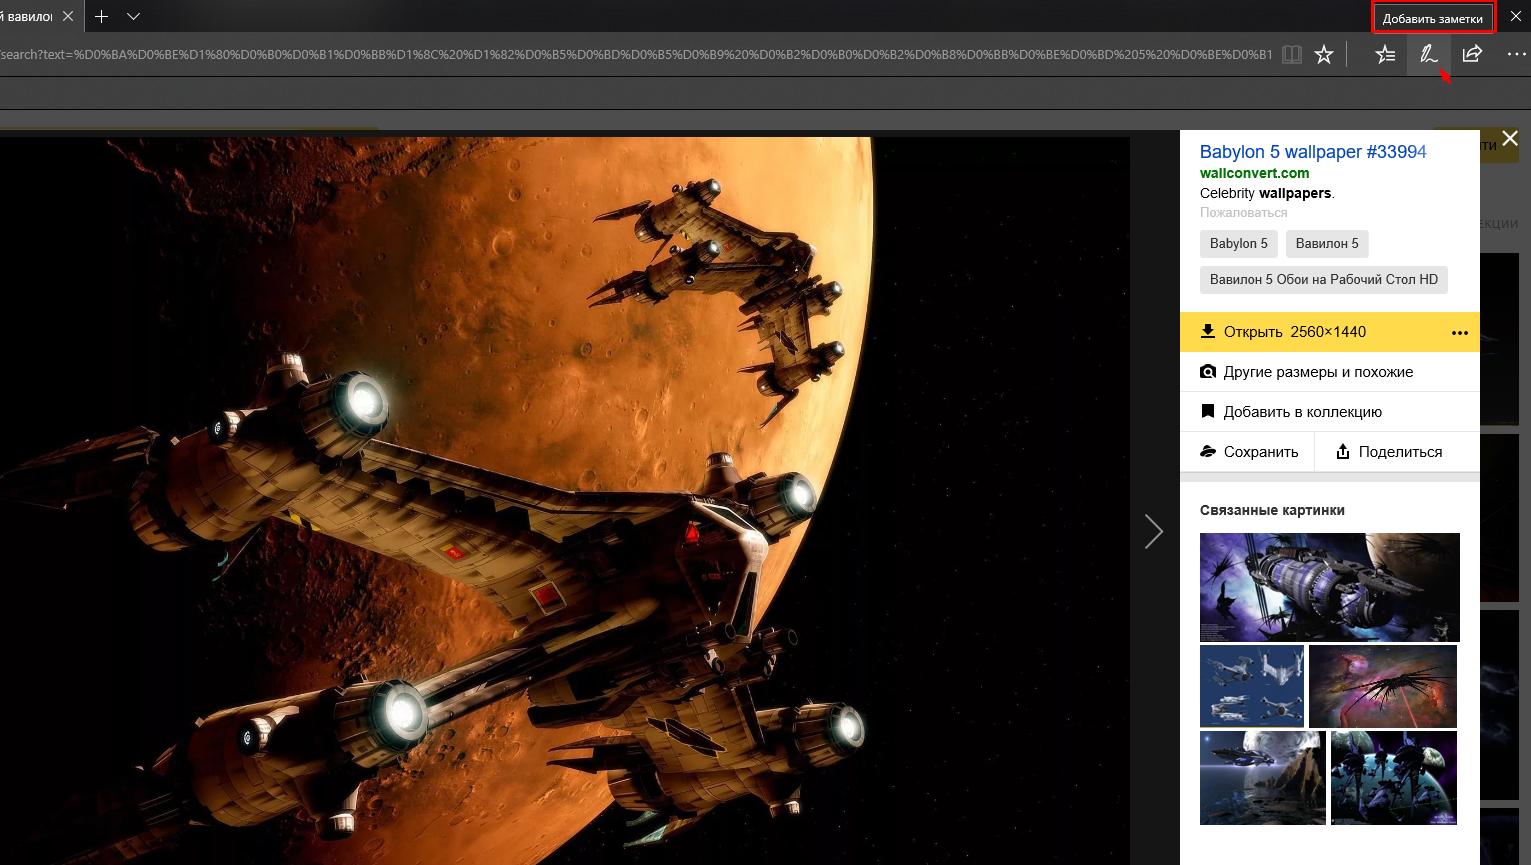Open the Hub favorites list icon
The image size is (1531, 865).
pos(1385,54)
